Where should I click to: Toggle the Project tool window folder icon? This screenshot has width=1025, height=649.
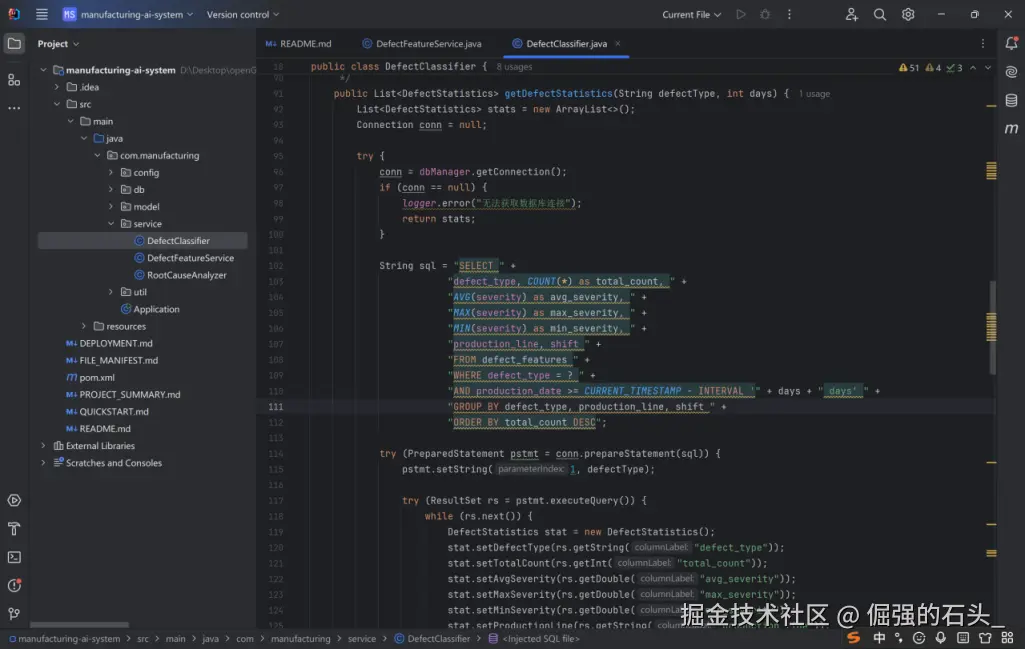(x=14, y=43)
